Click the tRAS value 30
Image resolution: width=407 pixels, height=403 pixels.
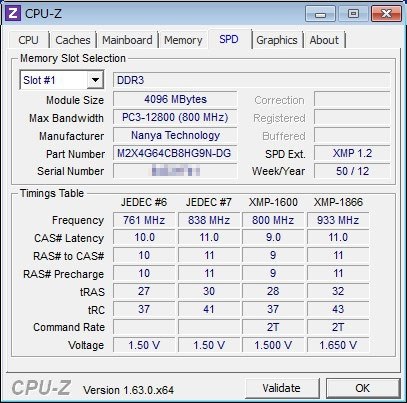(x=209, y=291)
